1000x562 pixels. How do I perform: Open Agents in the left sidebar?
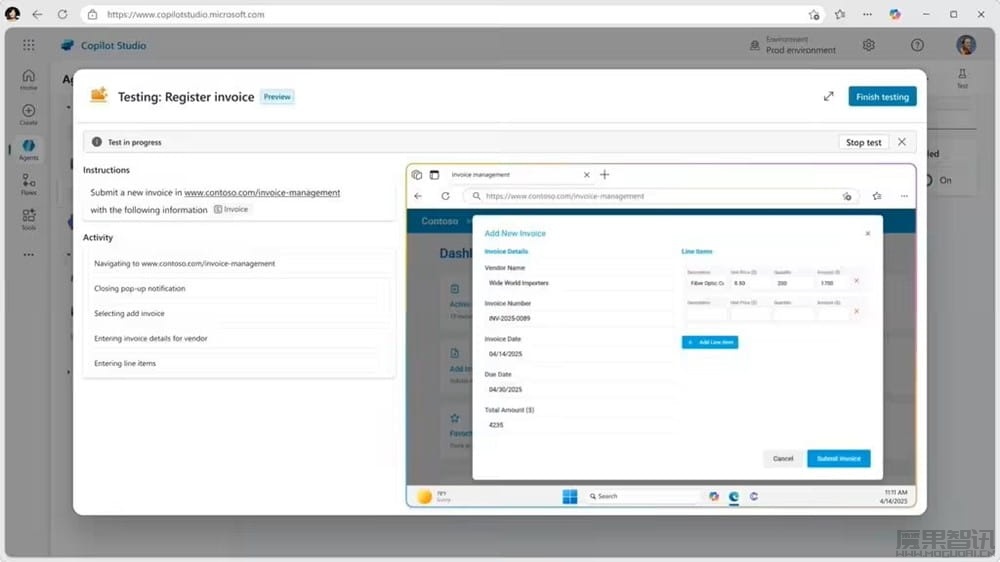[x=29, y=150]
